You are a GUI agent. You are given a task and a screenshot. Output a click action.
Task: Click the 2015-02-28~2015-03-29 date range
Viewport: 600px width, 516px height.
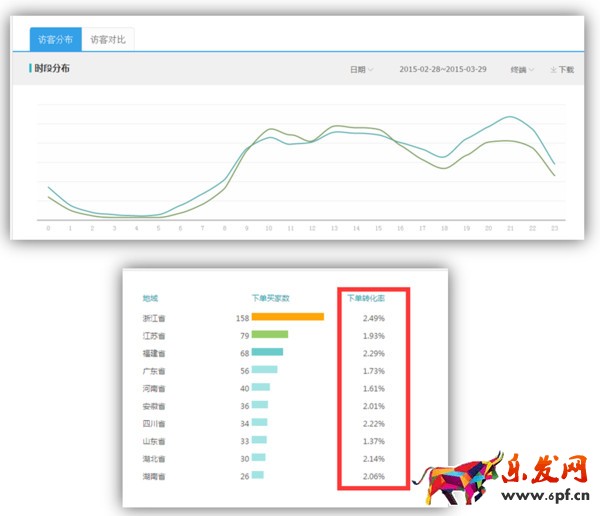click(443, 70)
